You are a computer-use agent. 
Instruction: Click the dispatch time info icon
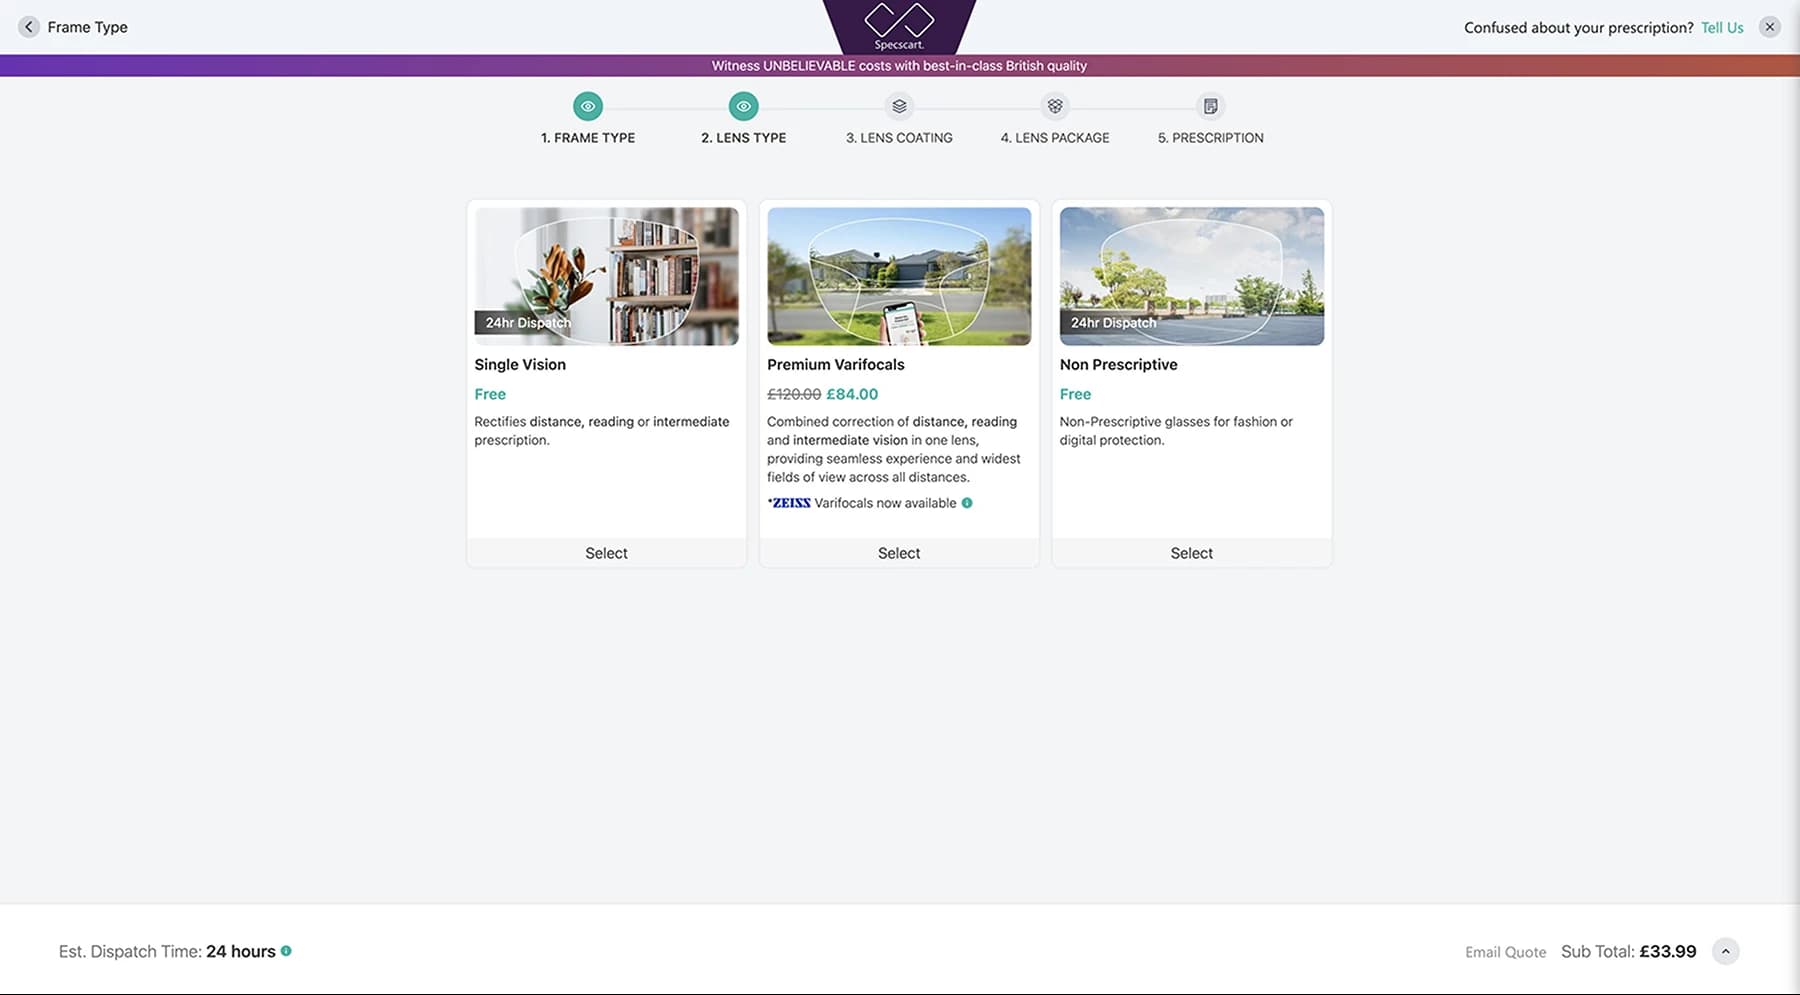point(286,951)
